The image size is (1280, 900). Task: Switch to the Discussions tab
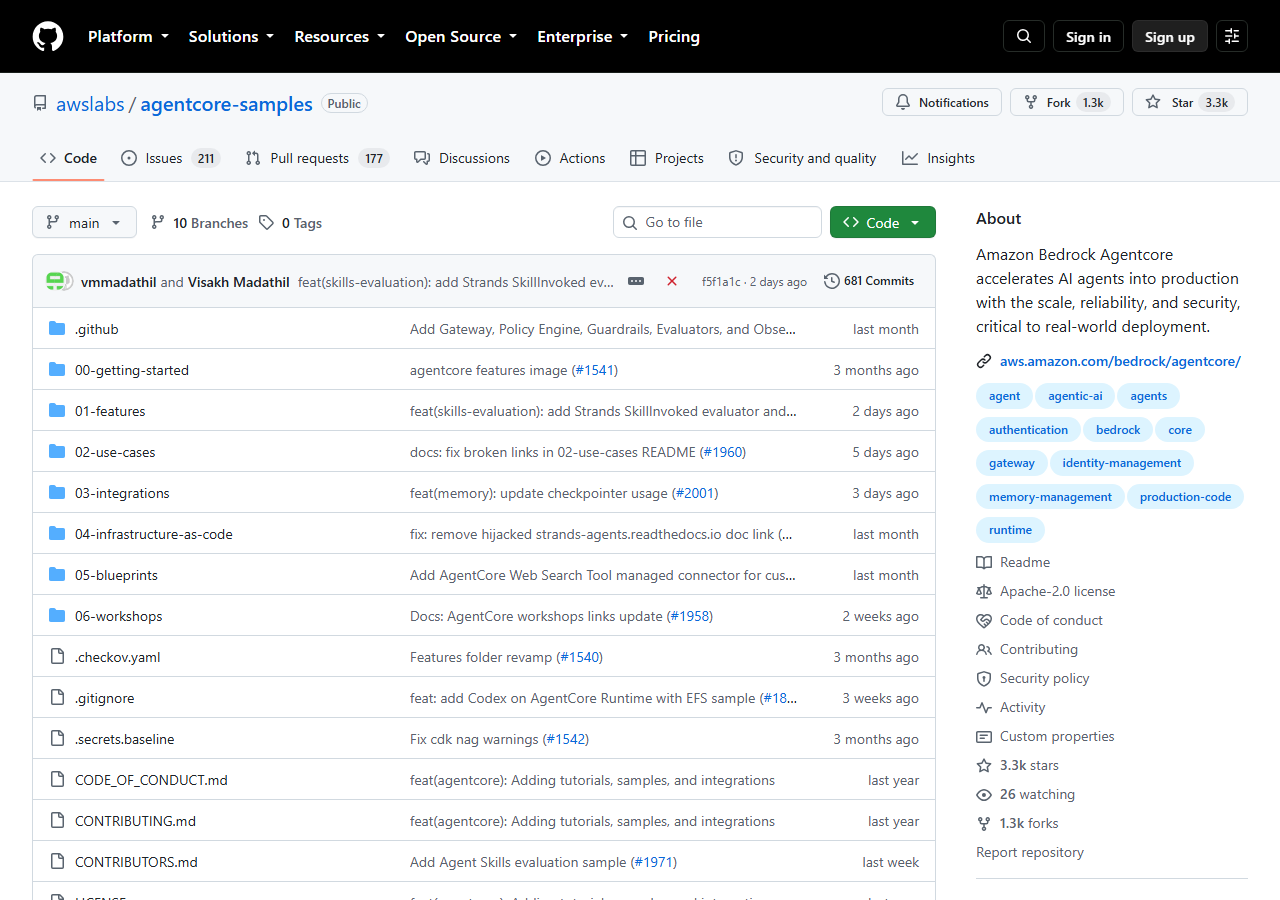point(462,158)
